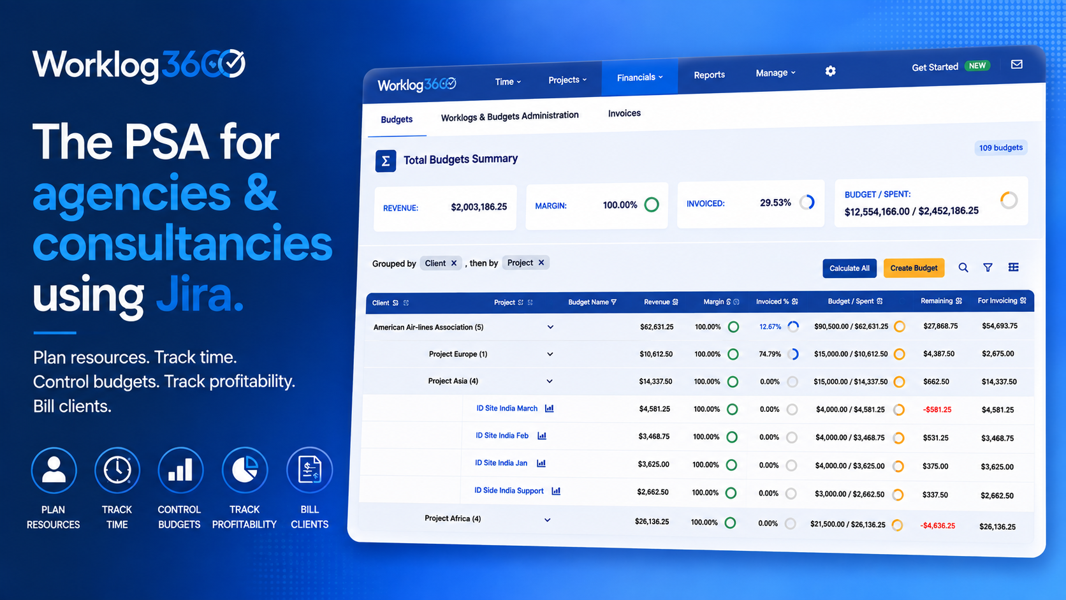This screenshot has width=1066, height=600.
Task: Click Project Africa orange budget ring
Action: pyautogui.click(x=897, y=525)
